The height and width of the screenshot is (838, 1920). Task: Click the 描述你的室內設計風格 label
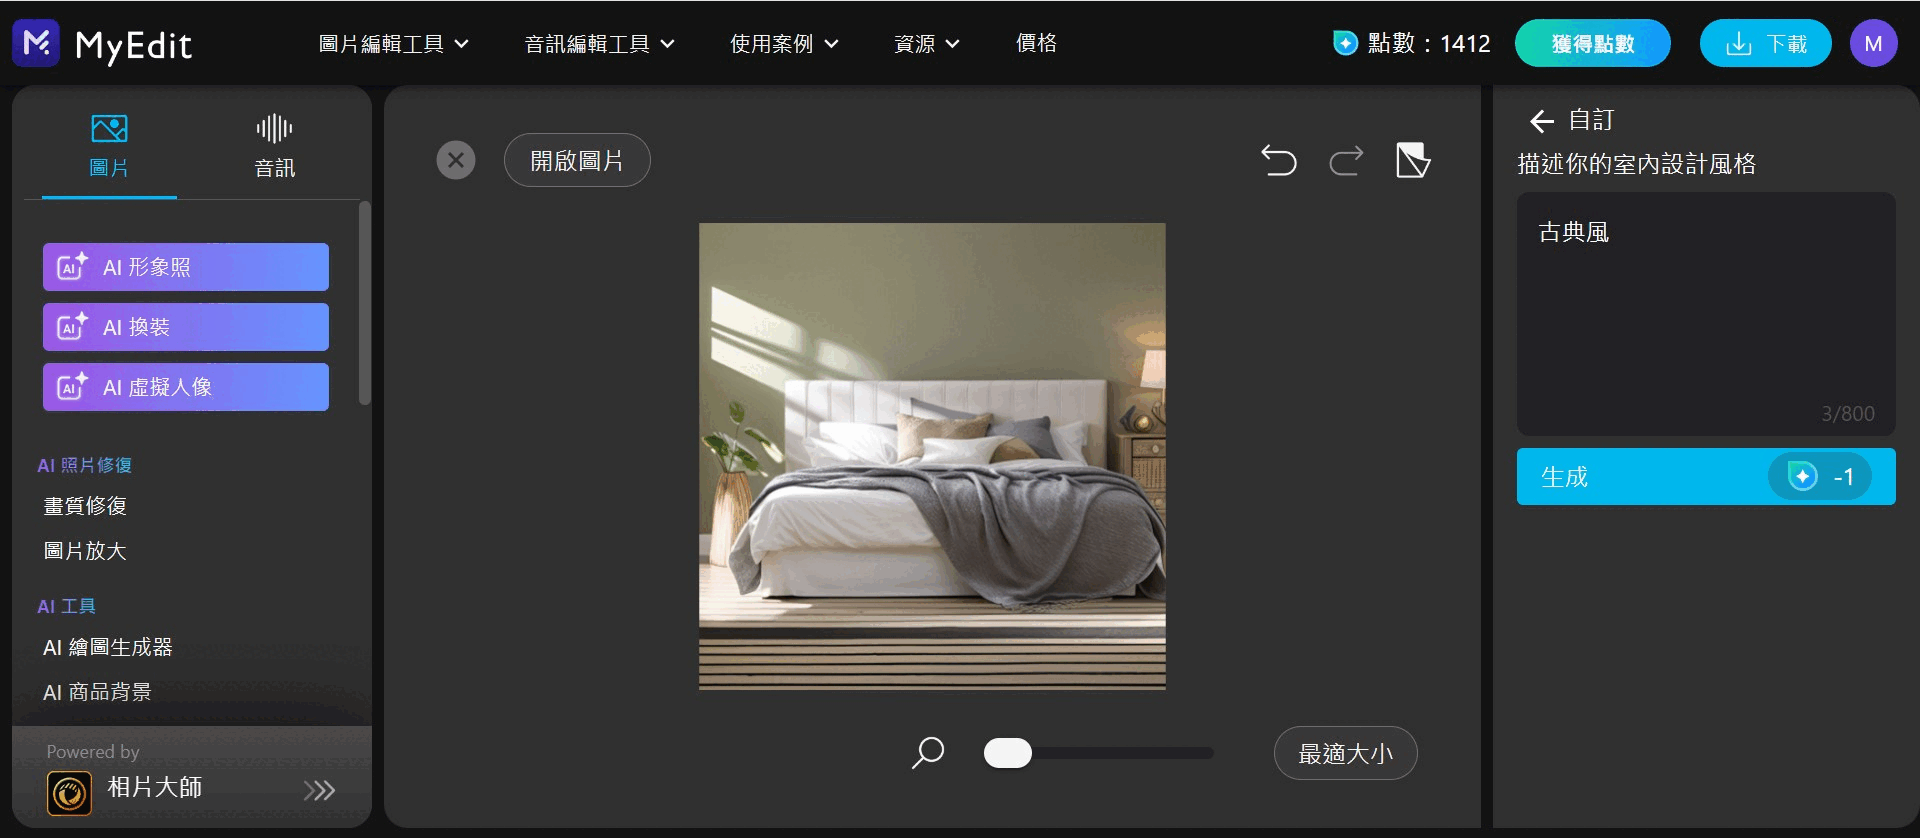[x=1637, y=164]
